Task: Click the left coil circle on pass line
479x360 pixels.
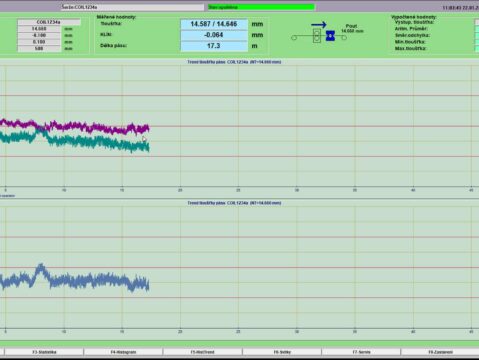Action: pyautogui.click(x=294, y=38)
